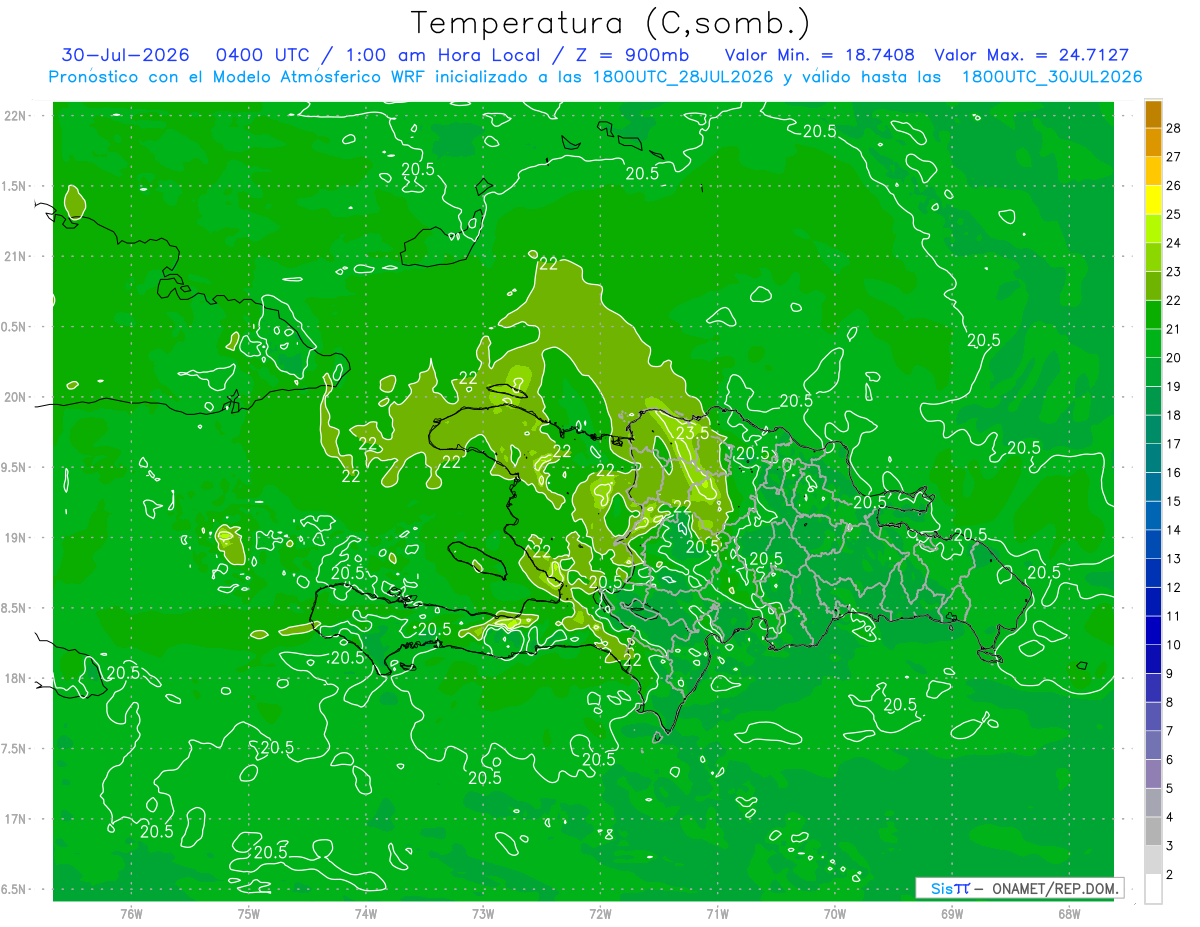The image size is (1200, 927).
Task: Click the '19N' latitude axis label
Action: pyautogui.click(x=15, y=538)
